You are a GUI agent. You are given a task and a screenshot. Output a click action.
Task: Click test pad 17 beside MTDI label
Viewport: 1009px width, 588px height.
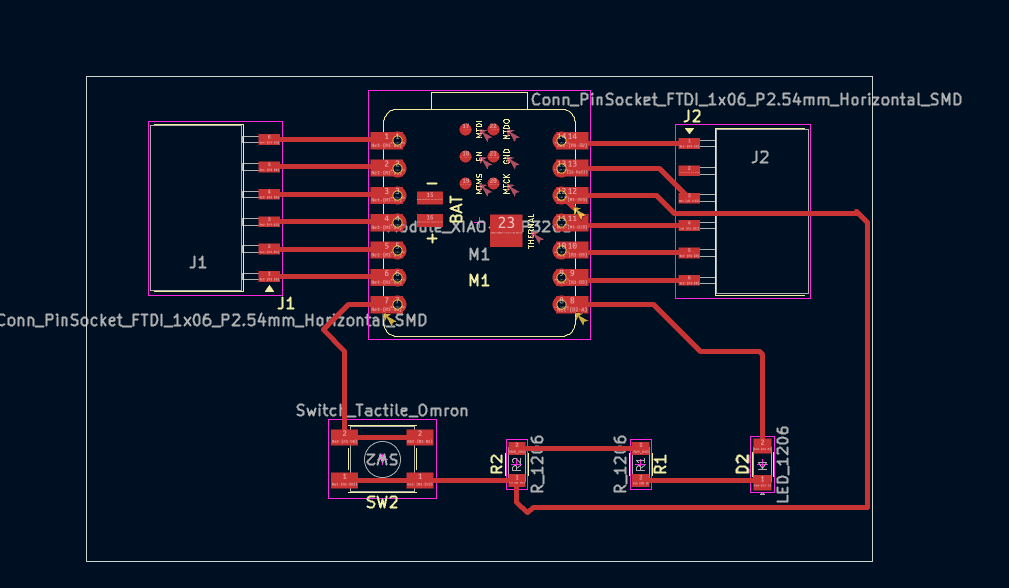[465, 129]
